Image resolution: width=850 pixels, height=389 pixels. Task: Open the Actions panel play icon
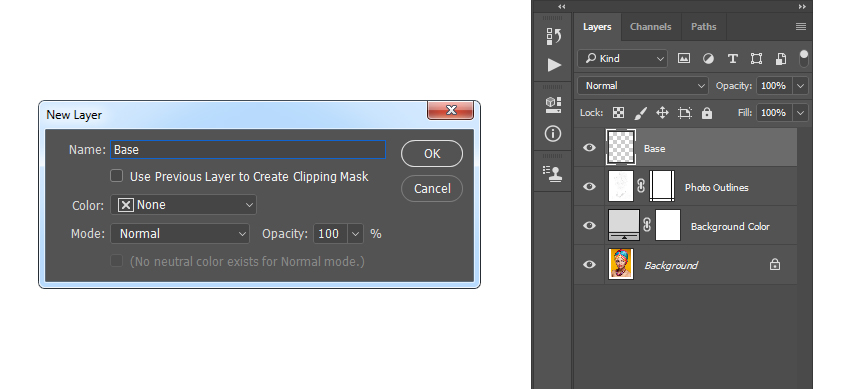[x=553, y=65]
